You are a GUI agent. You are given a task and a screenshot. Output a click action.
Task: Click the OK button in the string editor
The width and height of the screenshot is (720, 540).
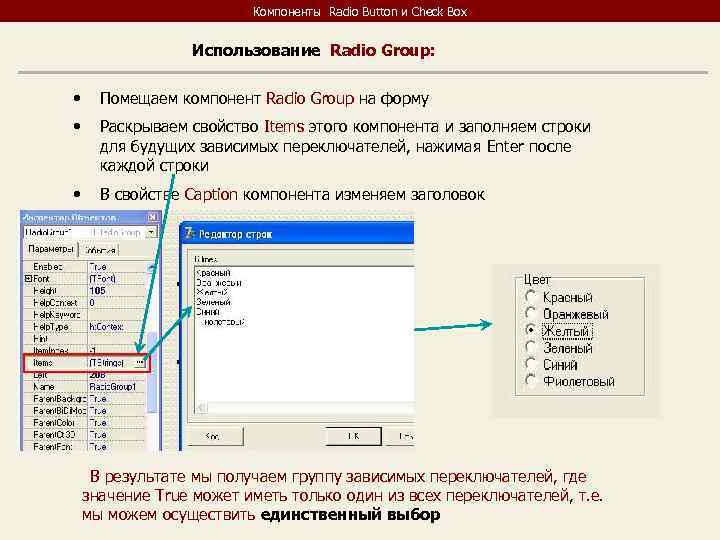coord(354,436)
